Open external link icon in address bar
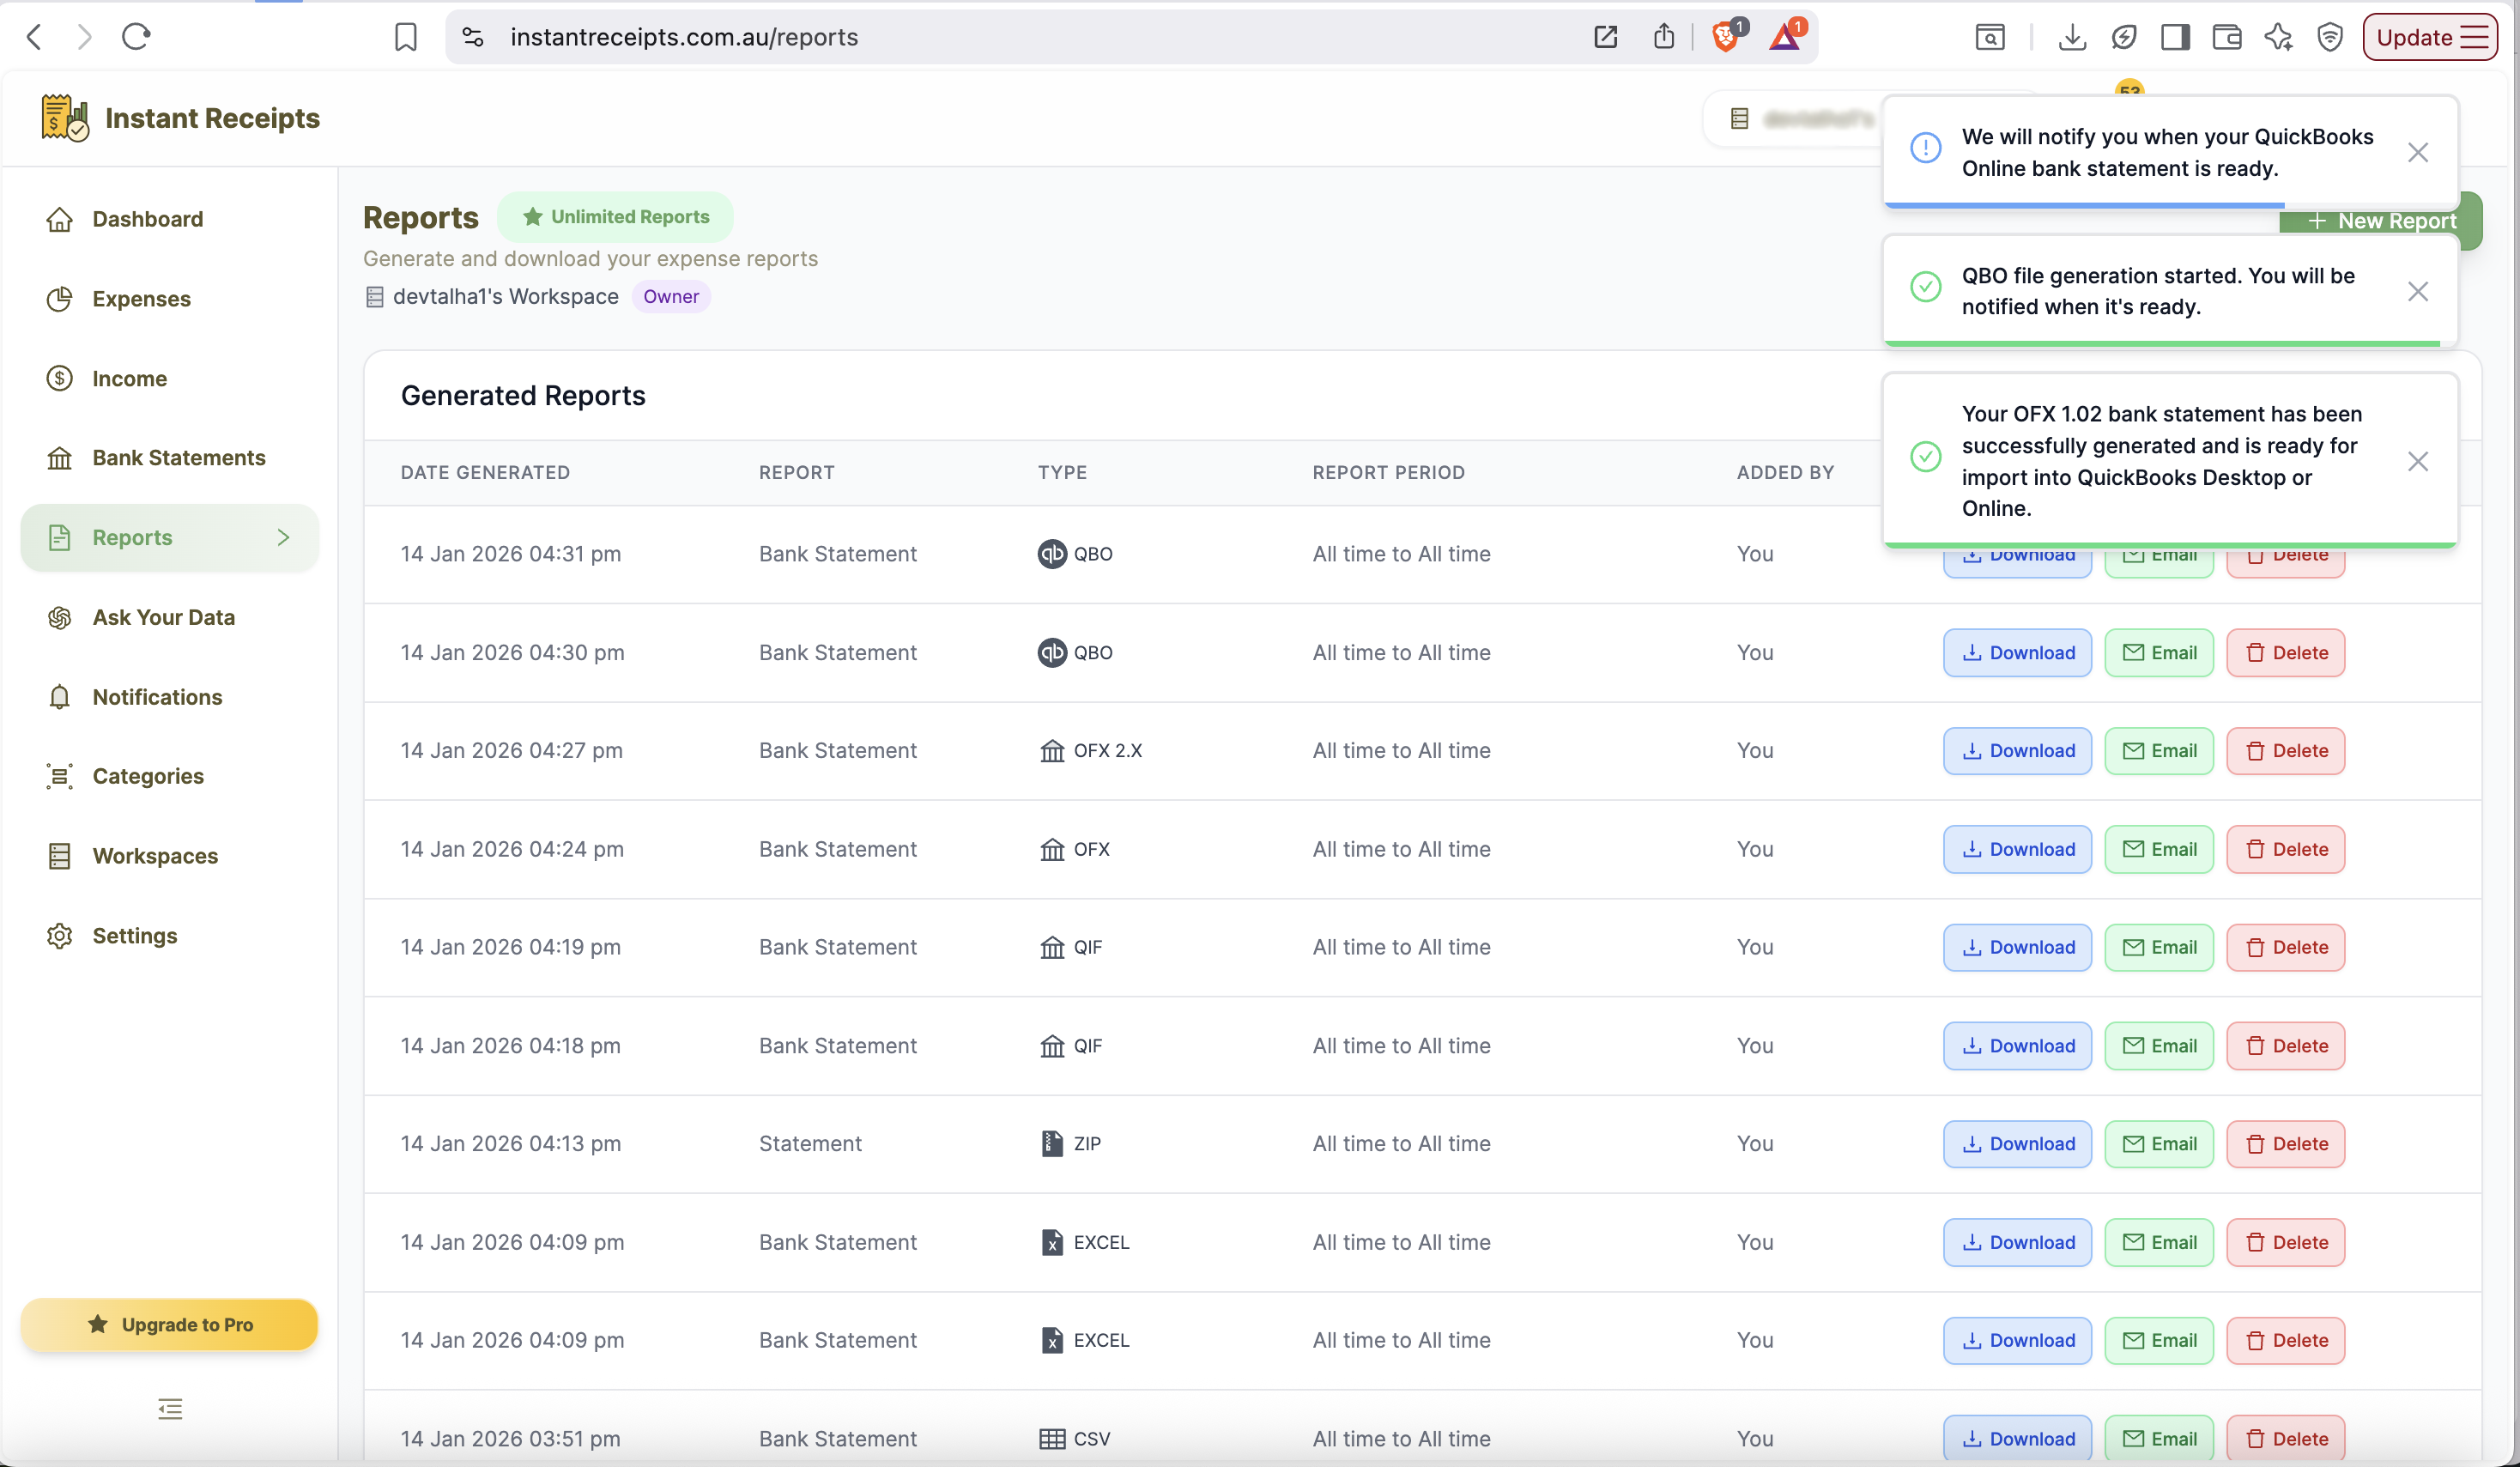 click(x=1605, y=37)
